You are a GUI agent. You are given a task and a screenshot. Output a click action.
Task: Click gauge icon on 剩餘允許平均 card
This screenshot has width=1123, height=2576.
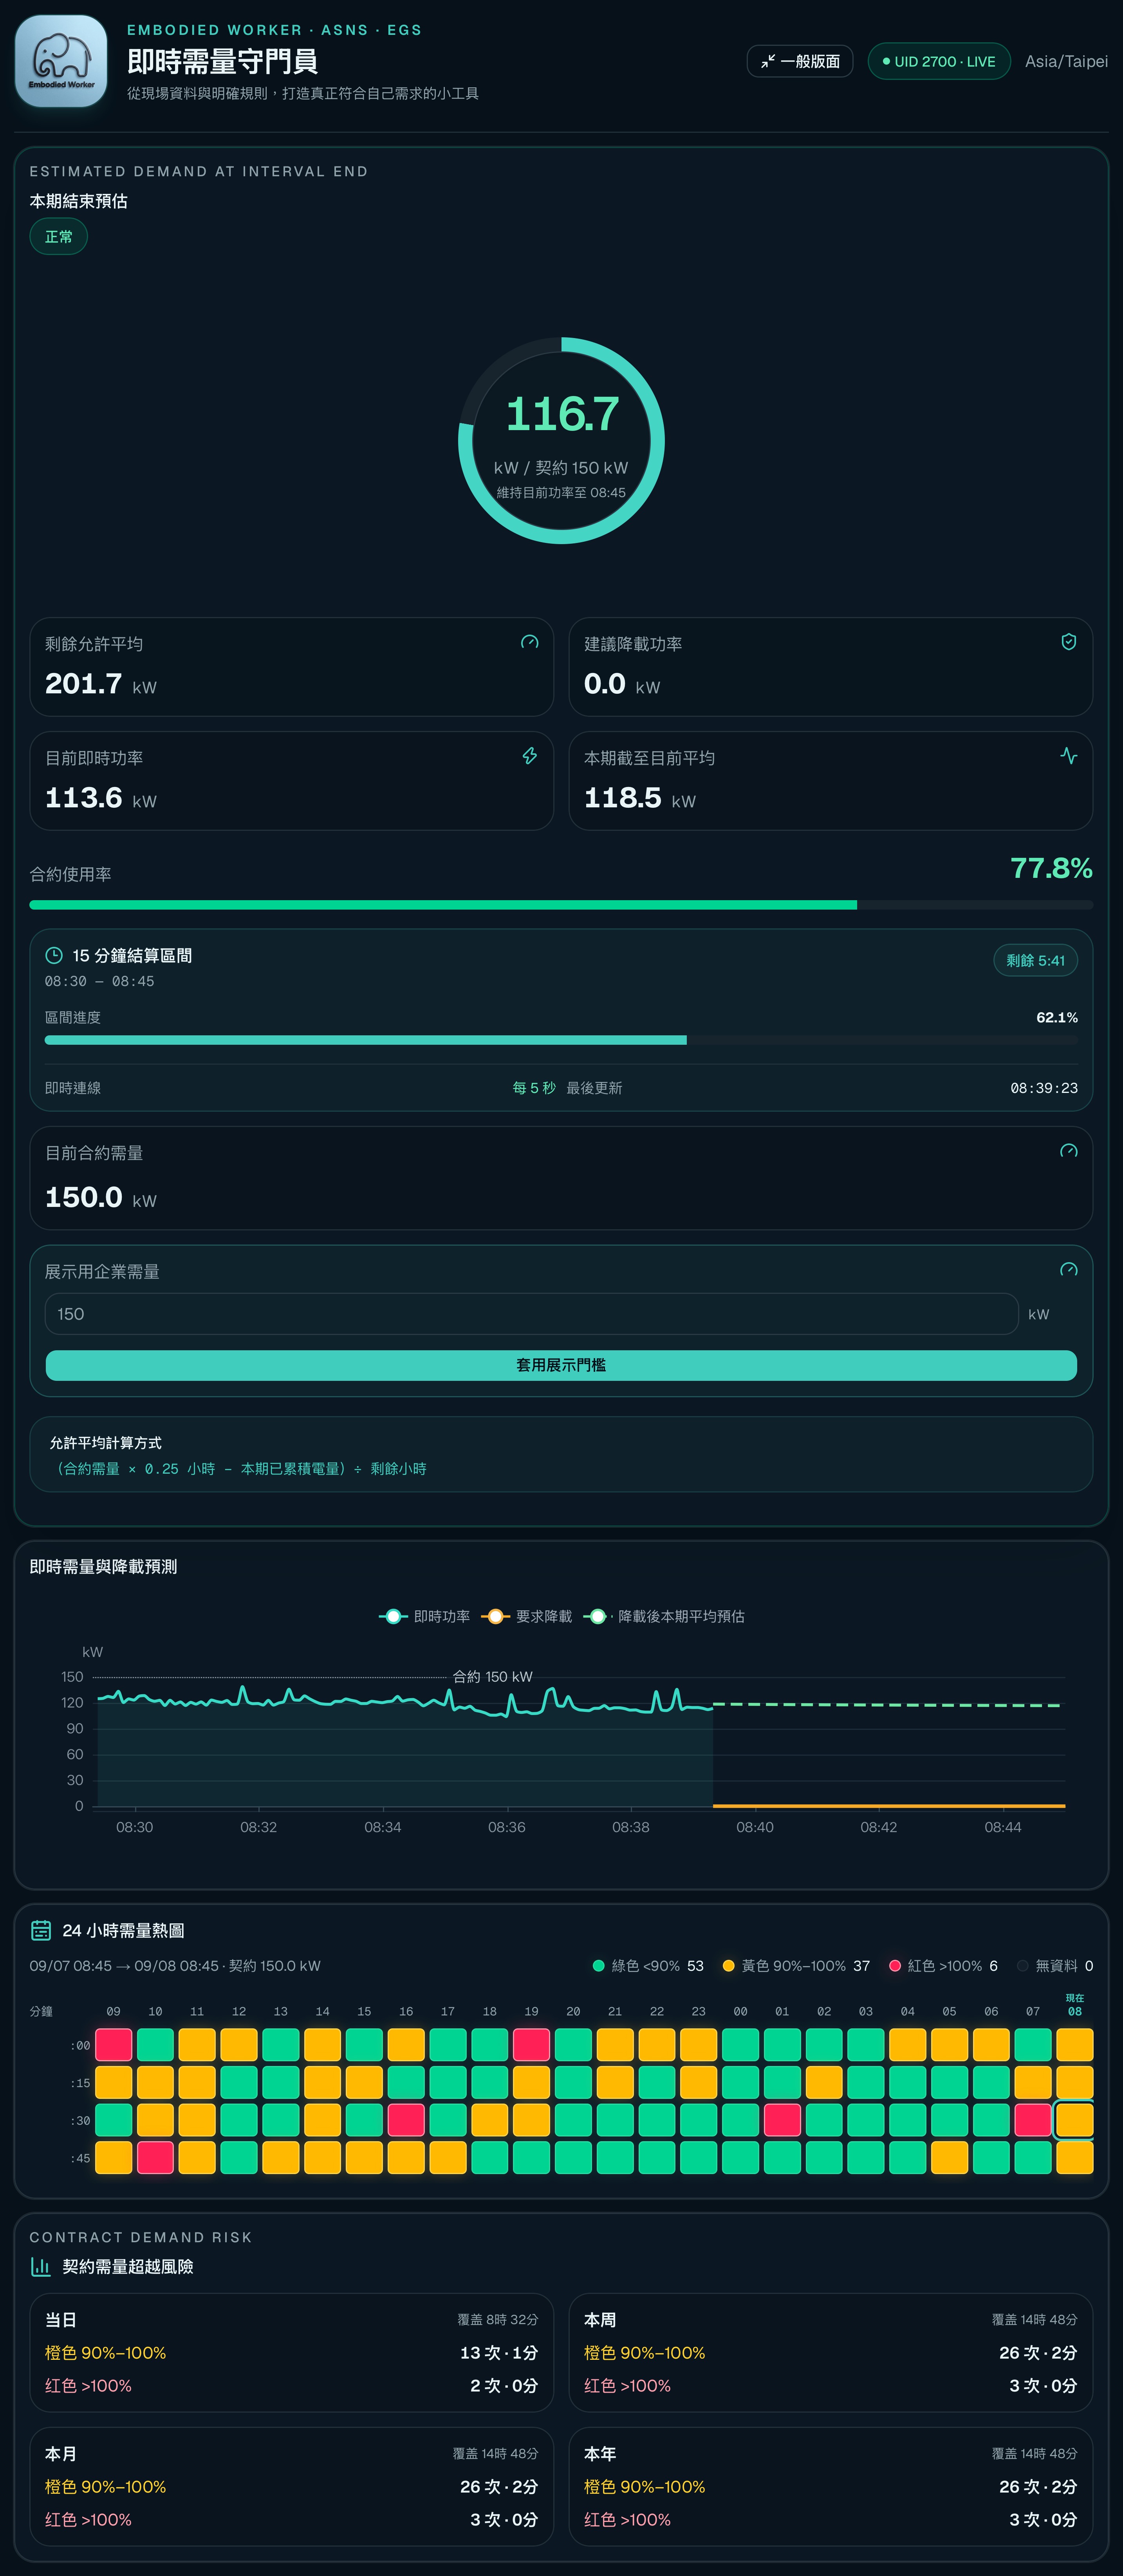[530, 642]
